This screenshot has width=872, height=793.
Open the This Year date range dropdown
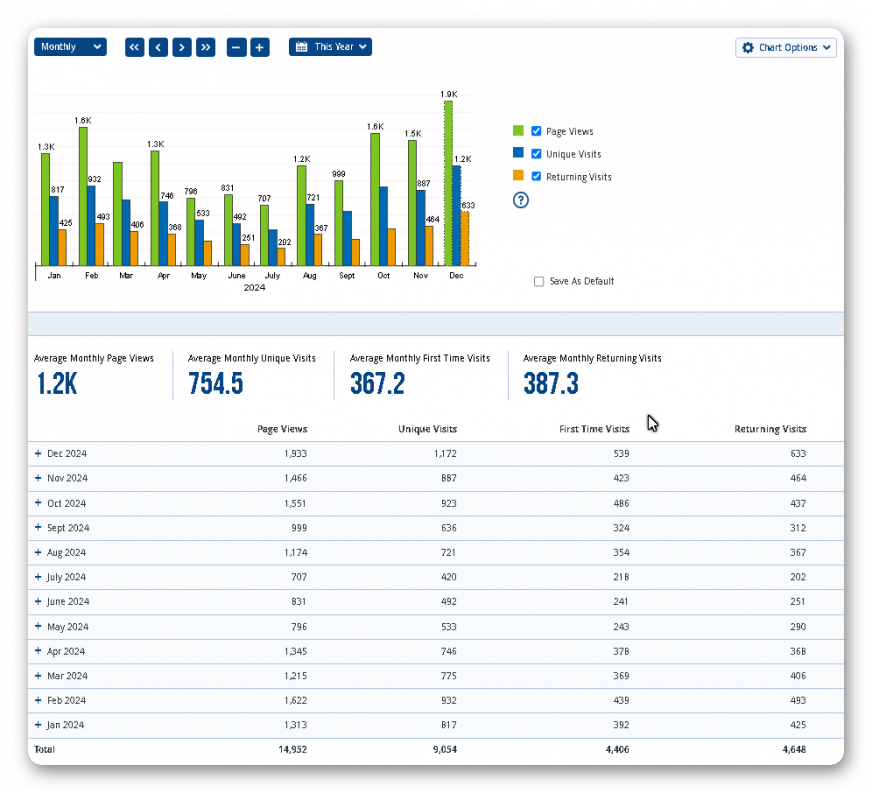point(330,47)
